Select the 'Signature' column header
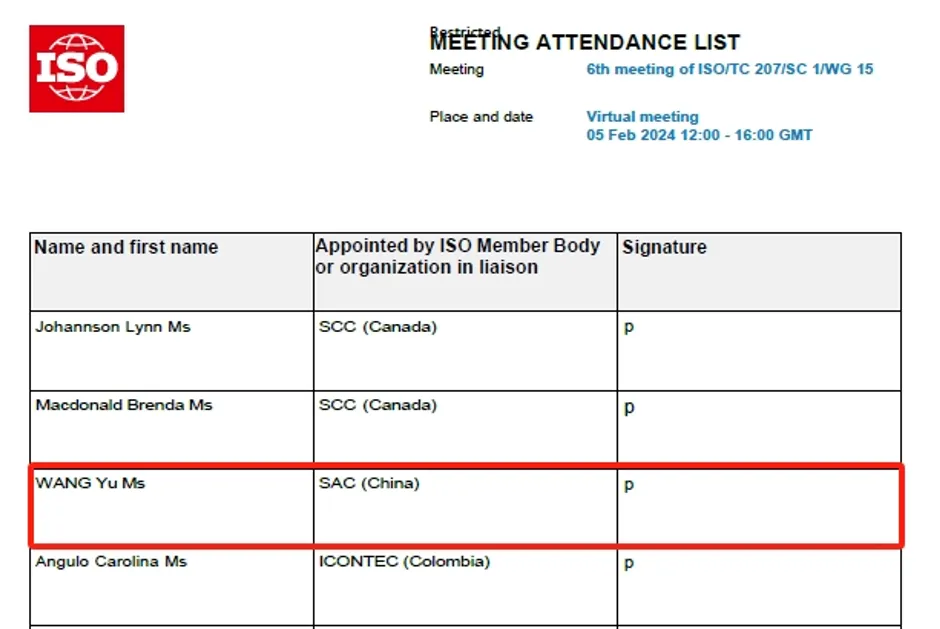Image resolution: width=940 pixels, height=629 pixels. pos(664,247)
